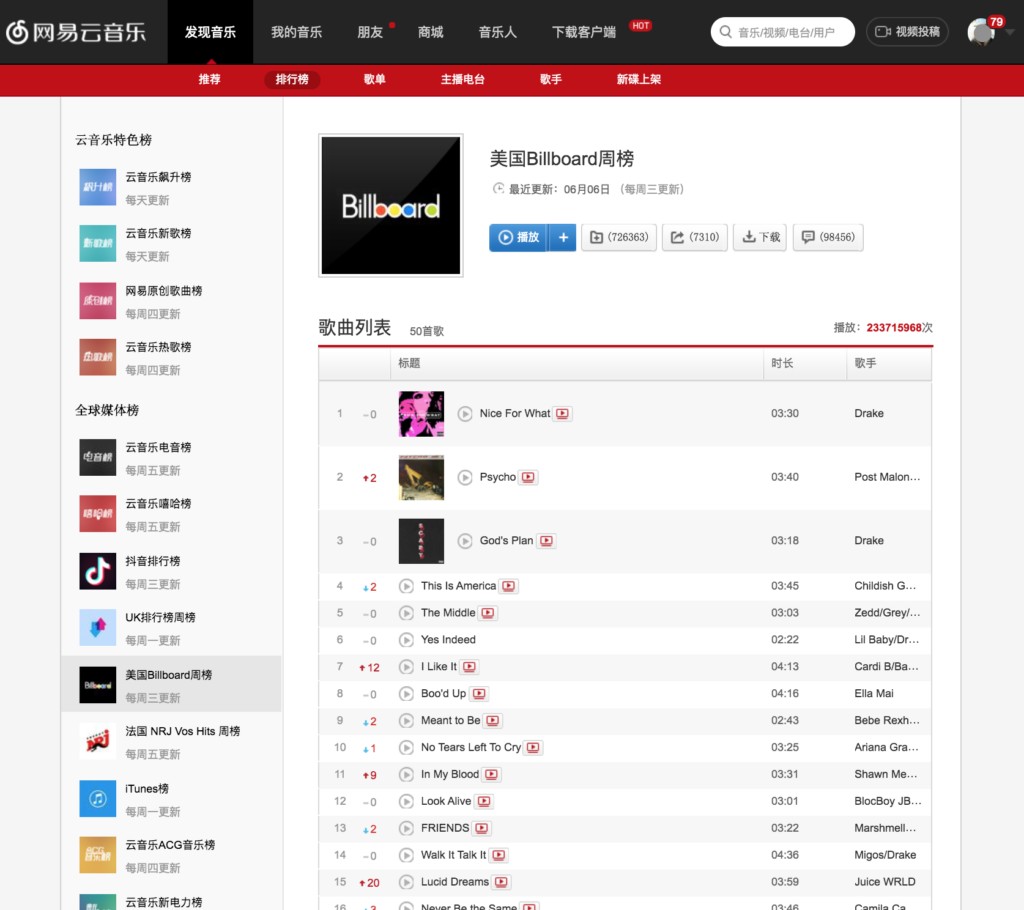Viewport: 1024px width, 910px height.
Task: Open the 云音乐新歌榜 chart in sidebar
Action: pos(172,244)
